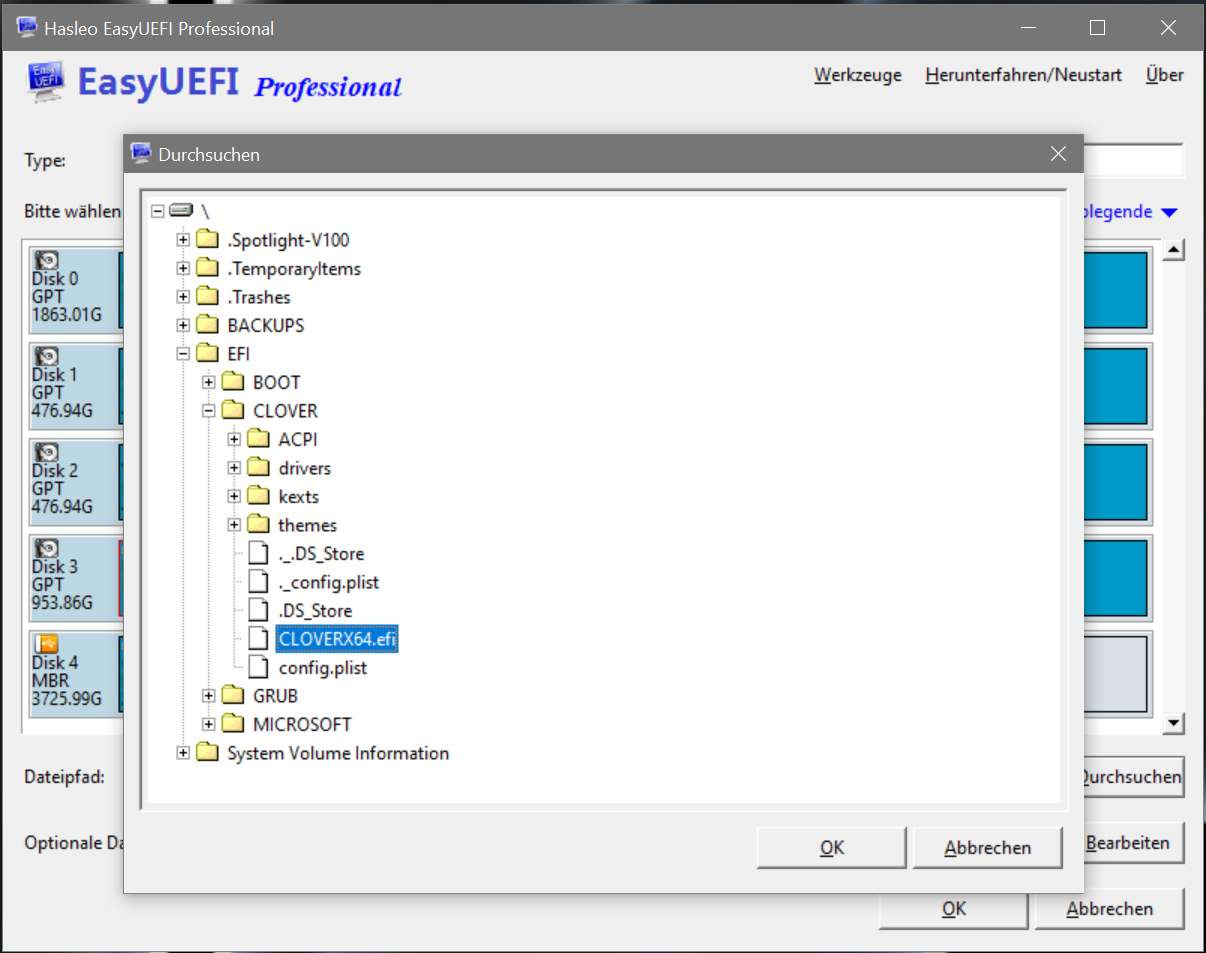This screenshot has height=953, width=1206.
Task: Click Disk 4 USB drive icon
Action: tap(46, 645)
